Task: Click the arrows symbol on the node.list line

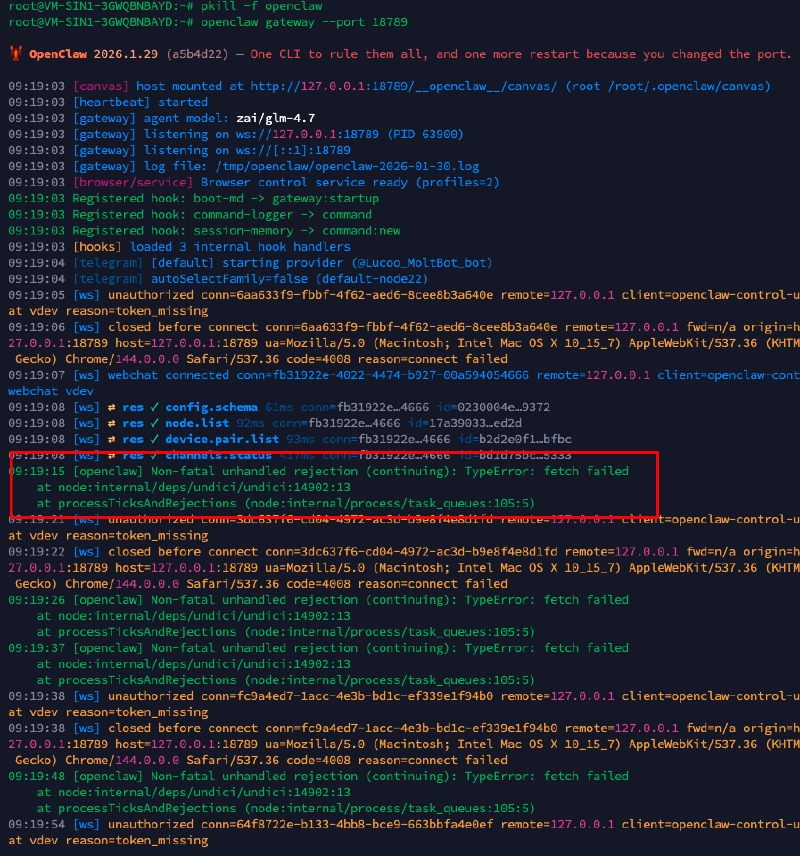Action: pos(110,423)
